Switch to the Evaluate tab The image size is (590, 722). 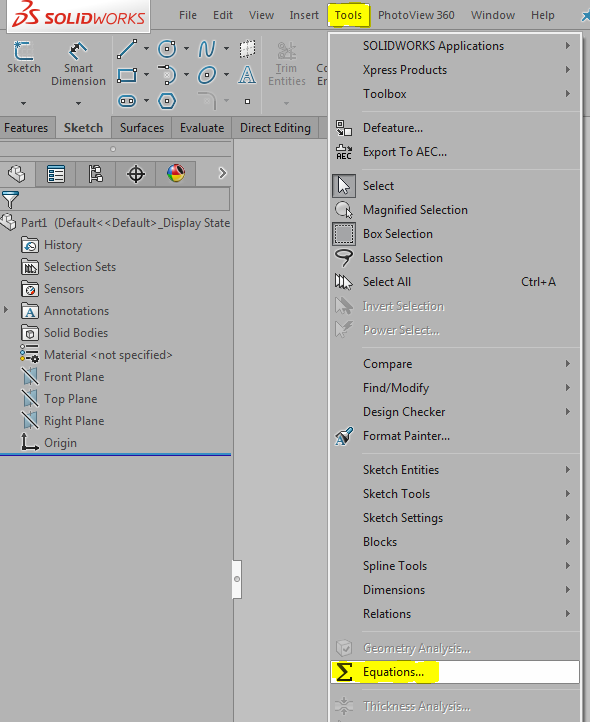click(202, 128)
